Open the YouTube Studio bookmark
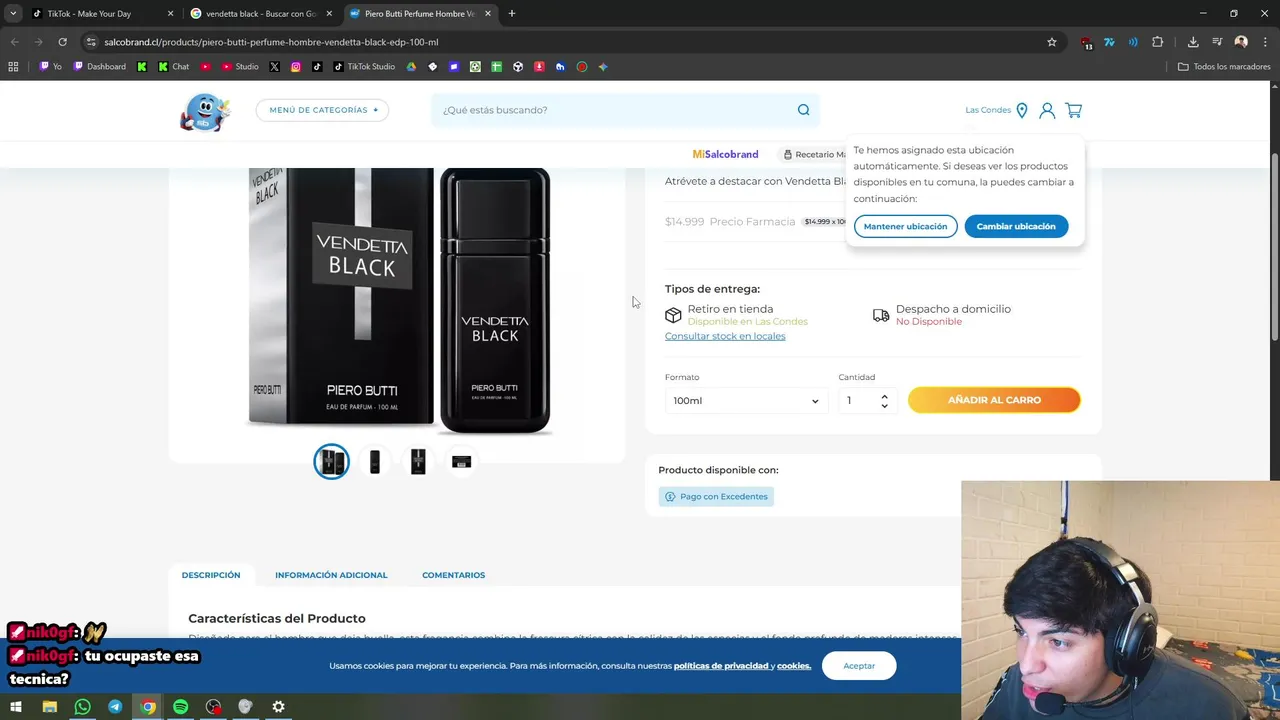 240,67
